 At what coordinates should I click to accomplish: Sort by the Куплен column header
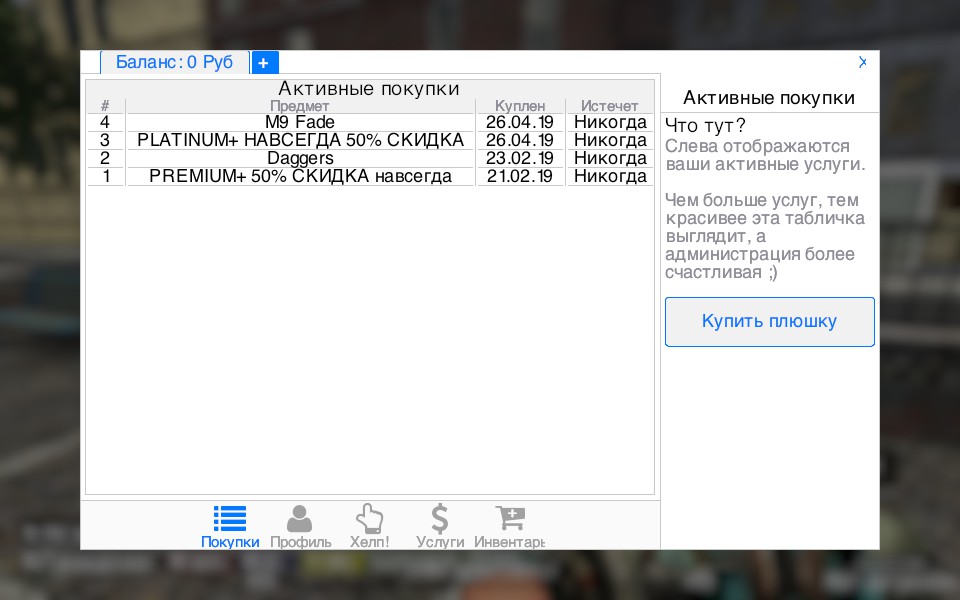pos(520,106)
